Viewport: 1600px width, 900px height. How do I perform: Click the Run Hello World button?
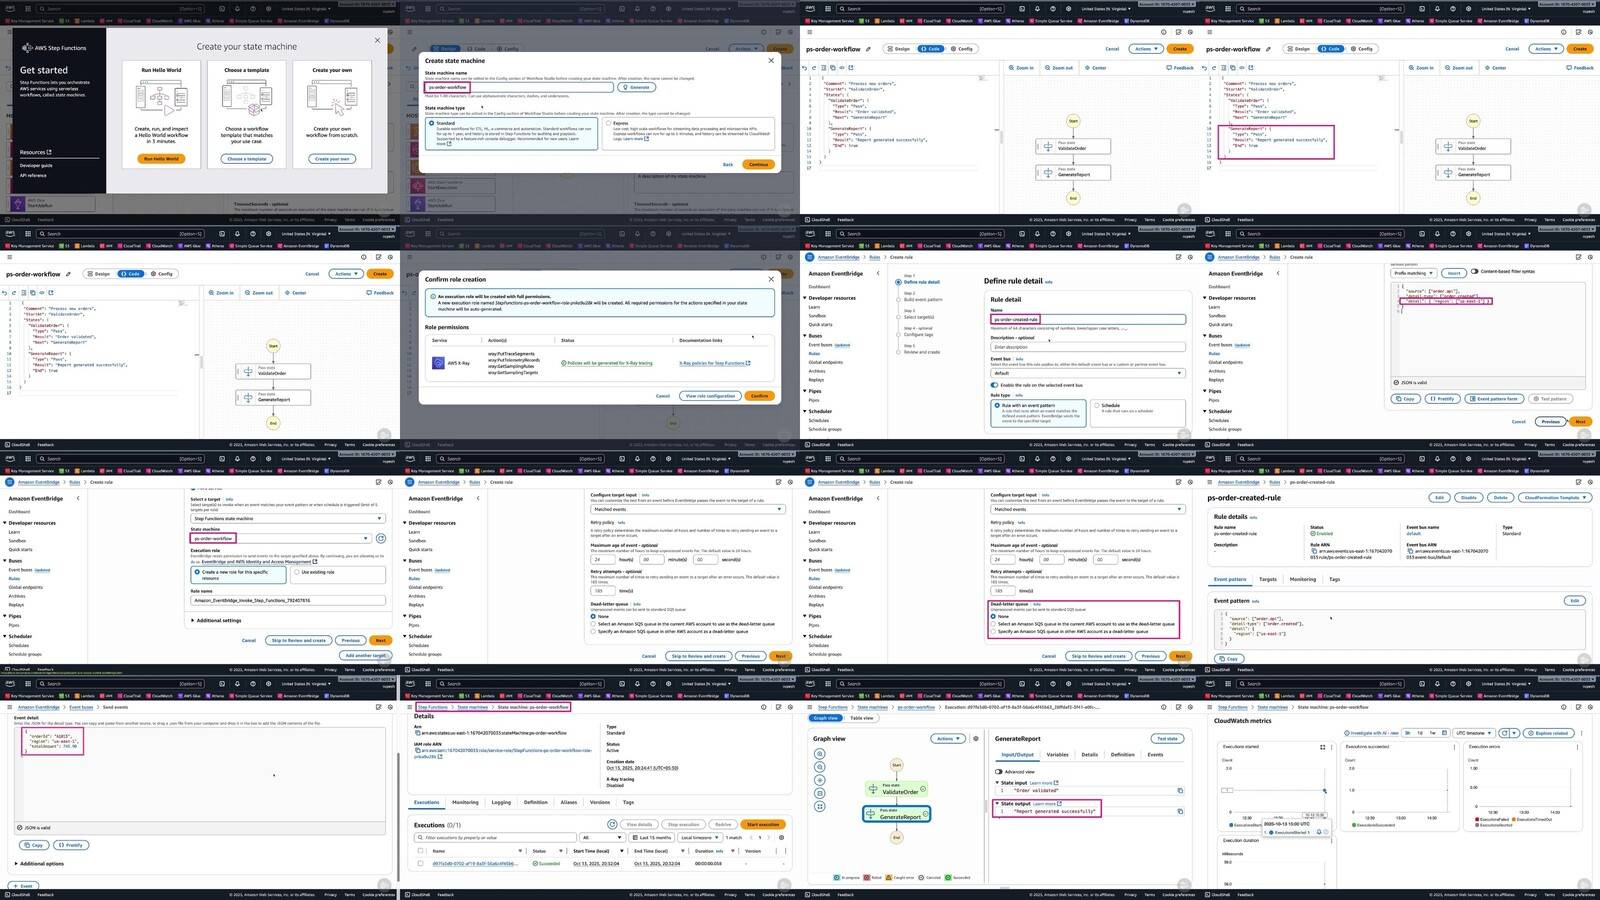coord(161,158)
